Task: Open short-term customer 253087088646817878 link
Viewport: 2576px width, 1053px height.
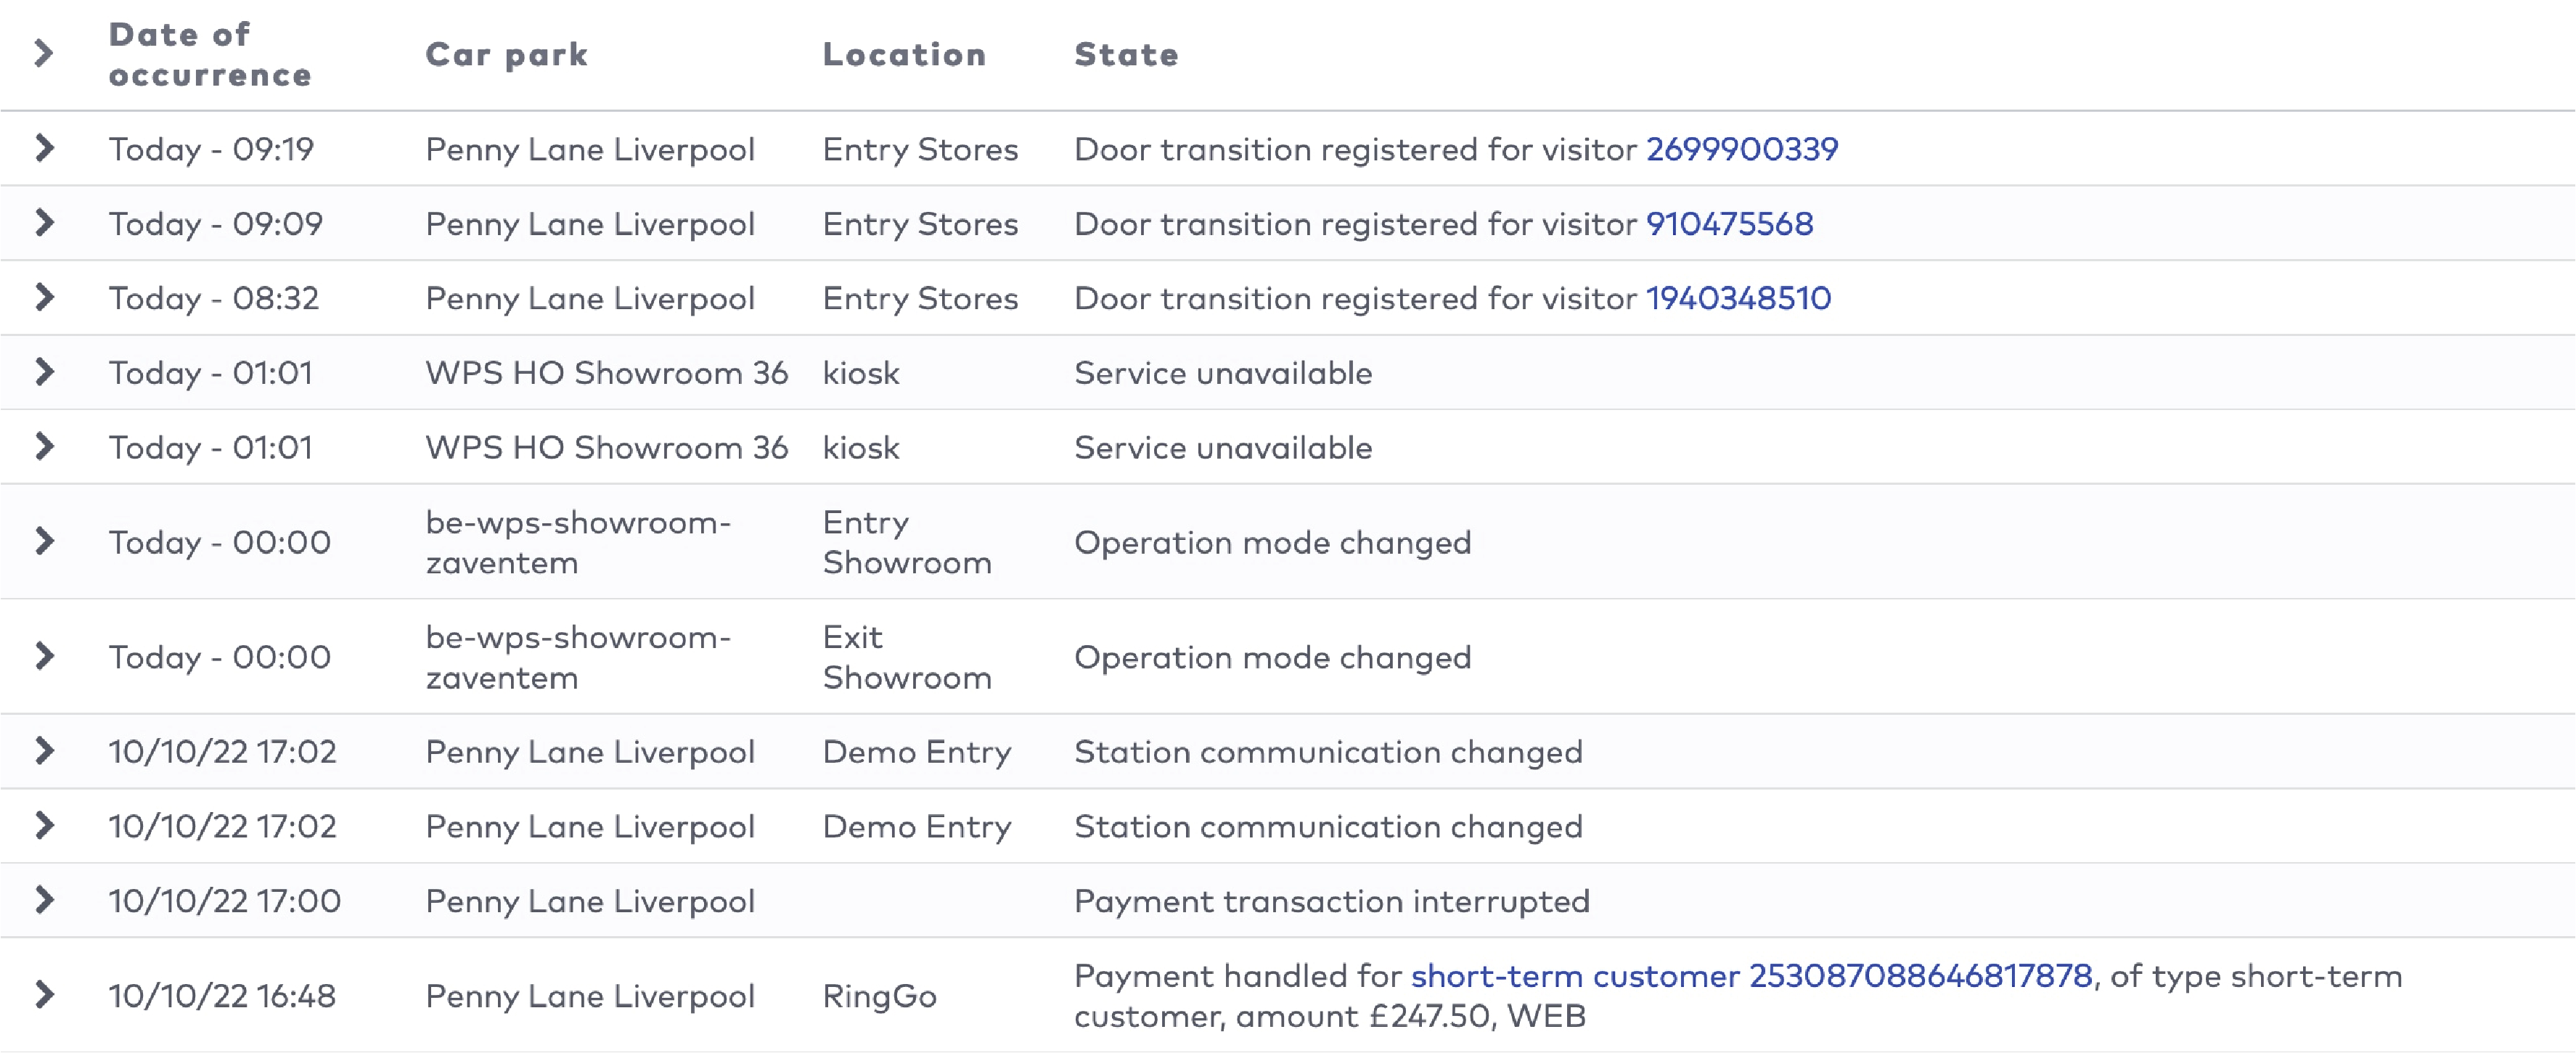Action: [1751, 976]
